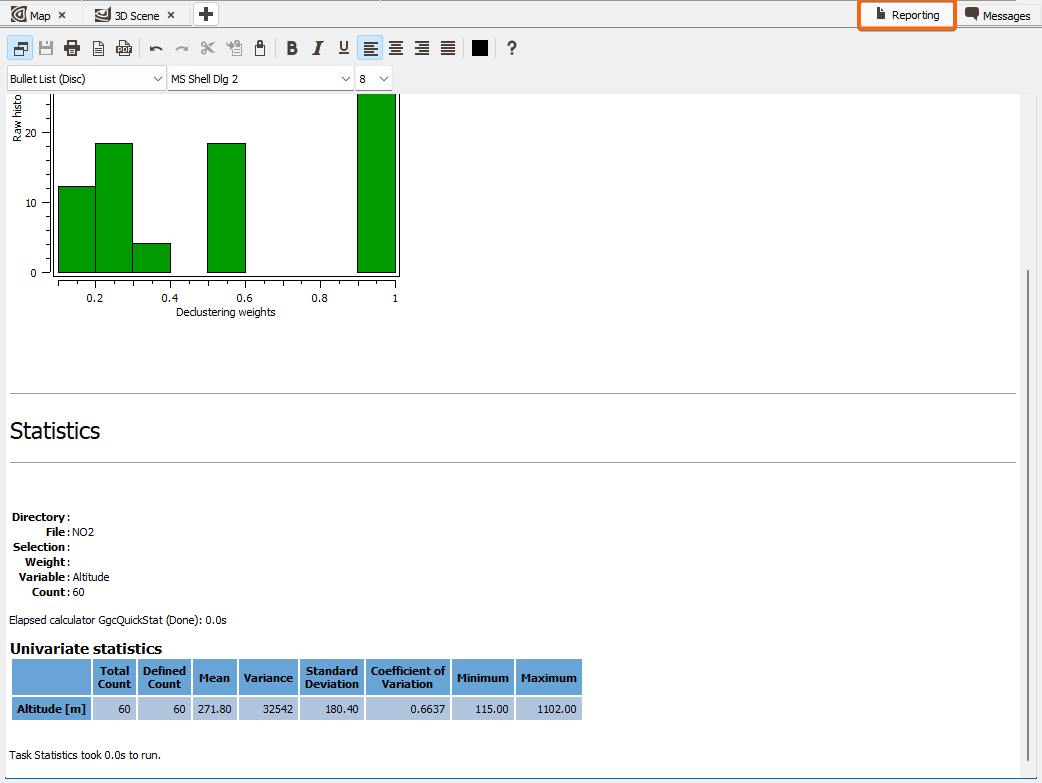Click the undo arrow icon
Screen dimensions: 1042x783
(x=156, y=48)
